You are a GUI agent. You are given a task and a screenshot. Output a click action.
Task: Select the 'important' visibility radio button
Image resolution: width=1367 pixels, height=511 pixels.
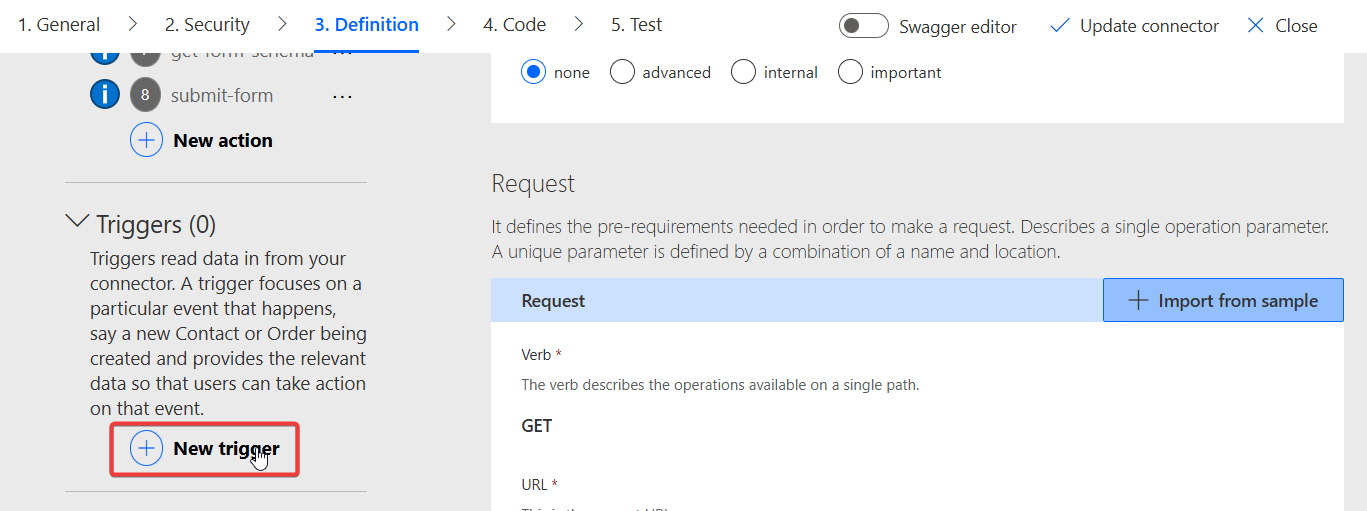click(850, 72)
